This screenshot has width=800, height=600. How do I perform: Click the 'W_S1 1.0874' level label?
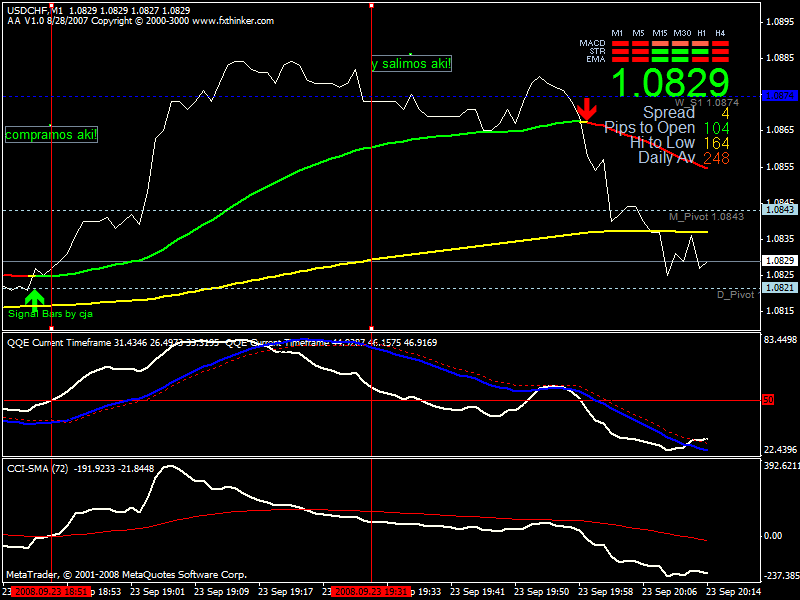coord(707,103)
